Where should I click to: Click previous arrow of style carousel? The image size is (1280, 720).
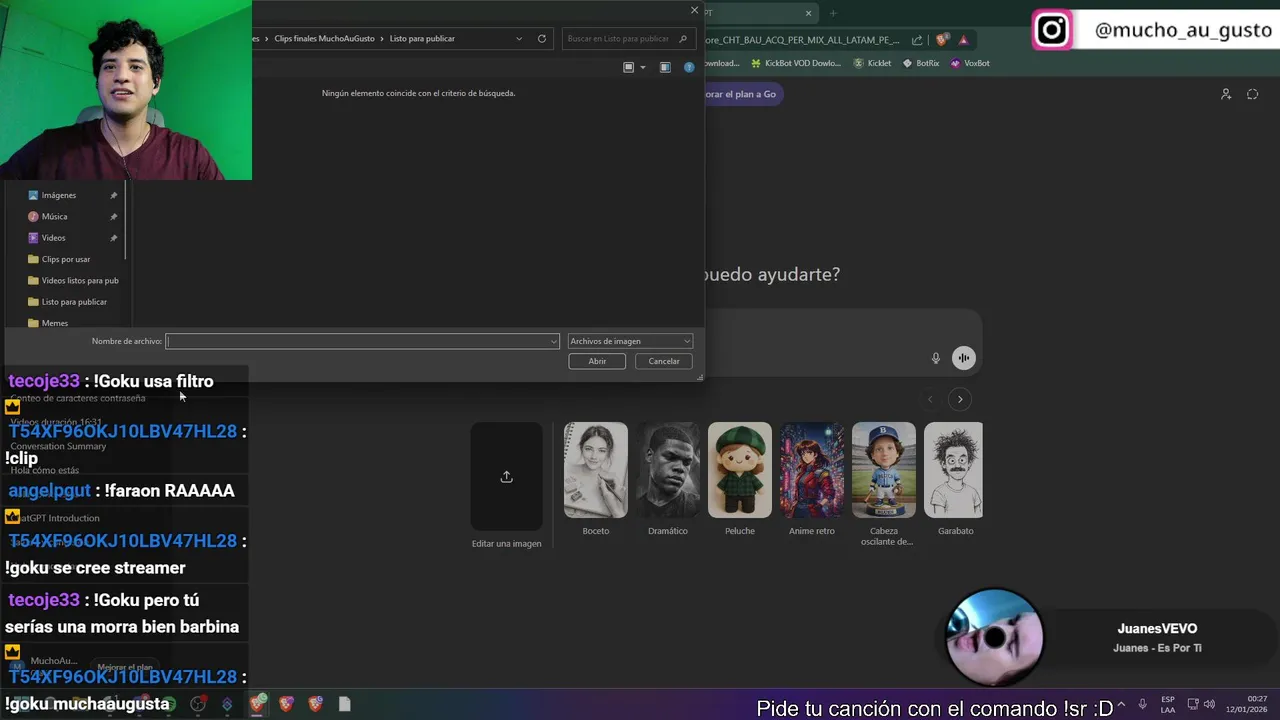coord(930,399)
